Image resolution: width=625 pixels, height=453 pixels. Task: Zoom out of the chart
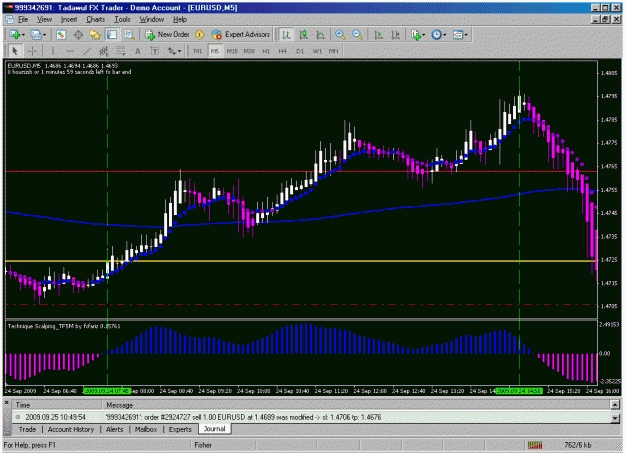click(x=357, y=35)
